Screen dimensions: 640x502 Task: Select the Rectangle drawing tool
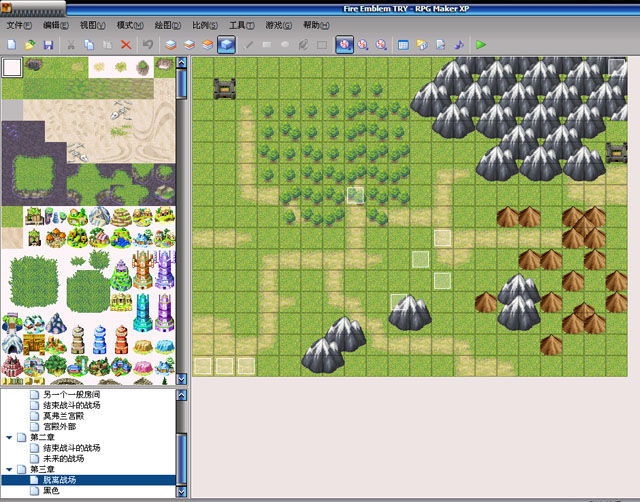pyautogui.click(x=267, y=44)
